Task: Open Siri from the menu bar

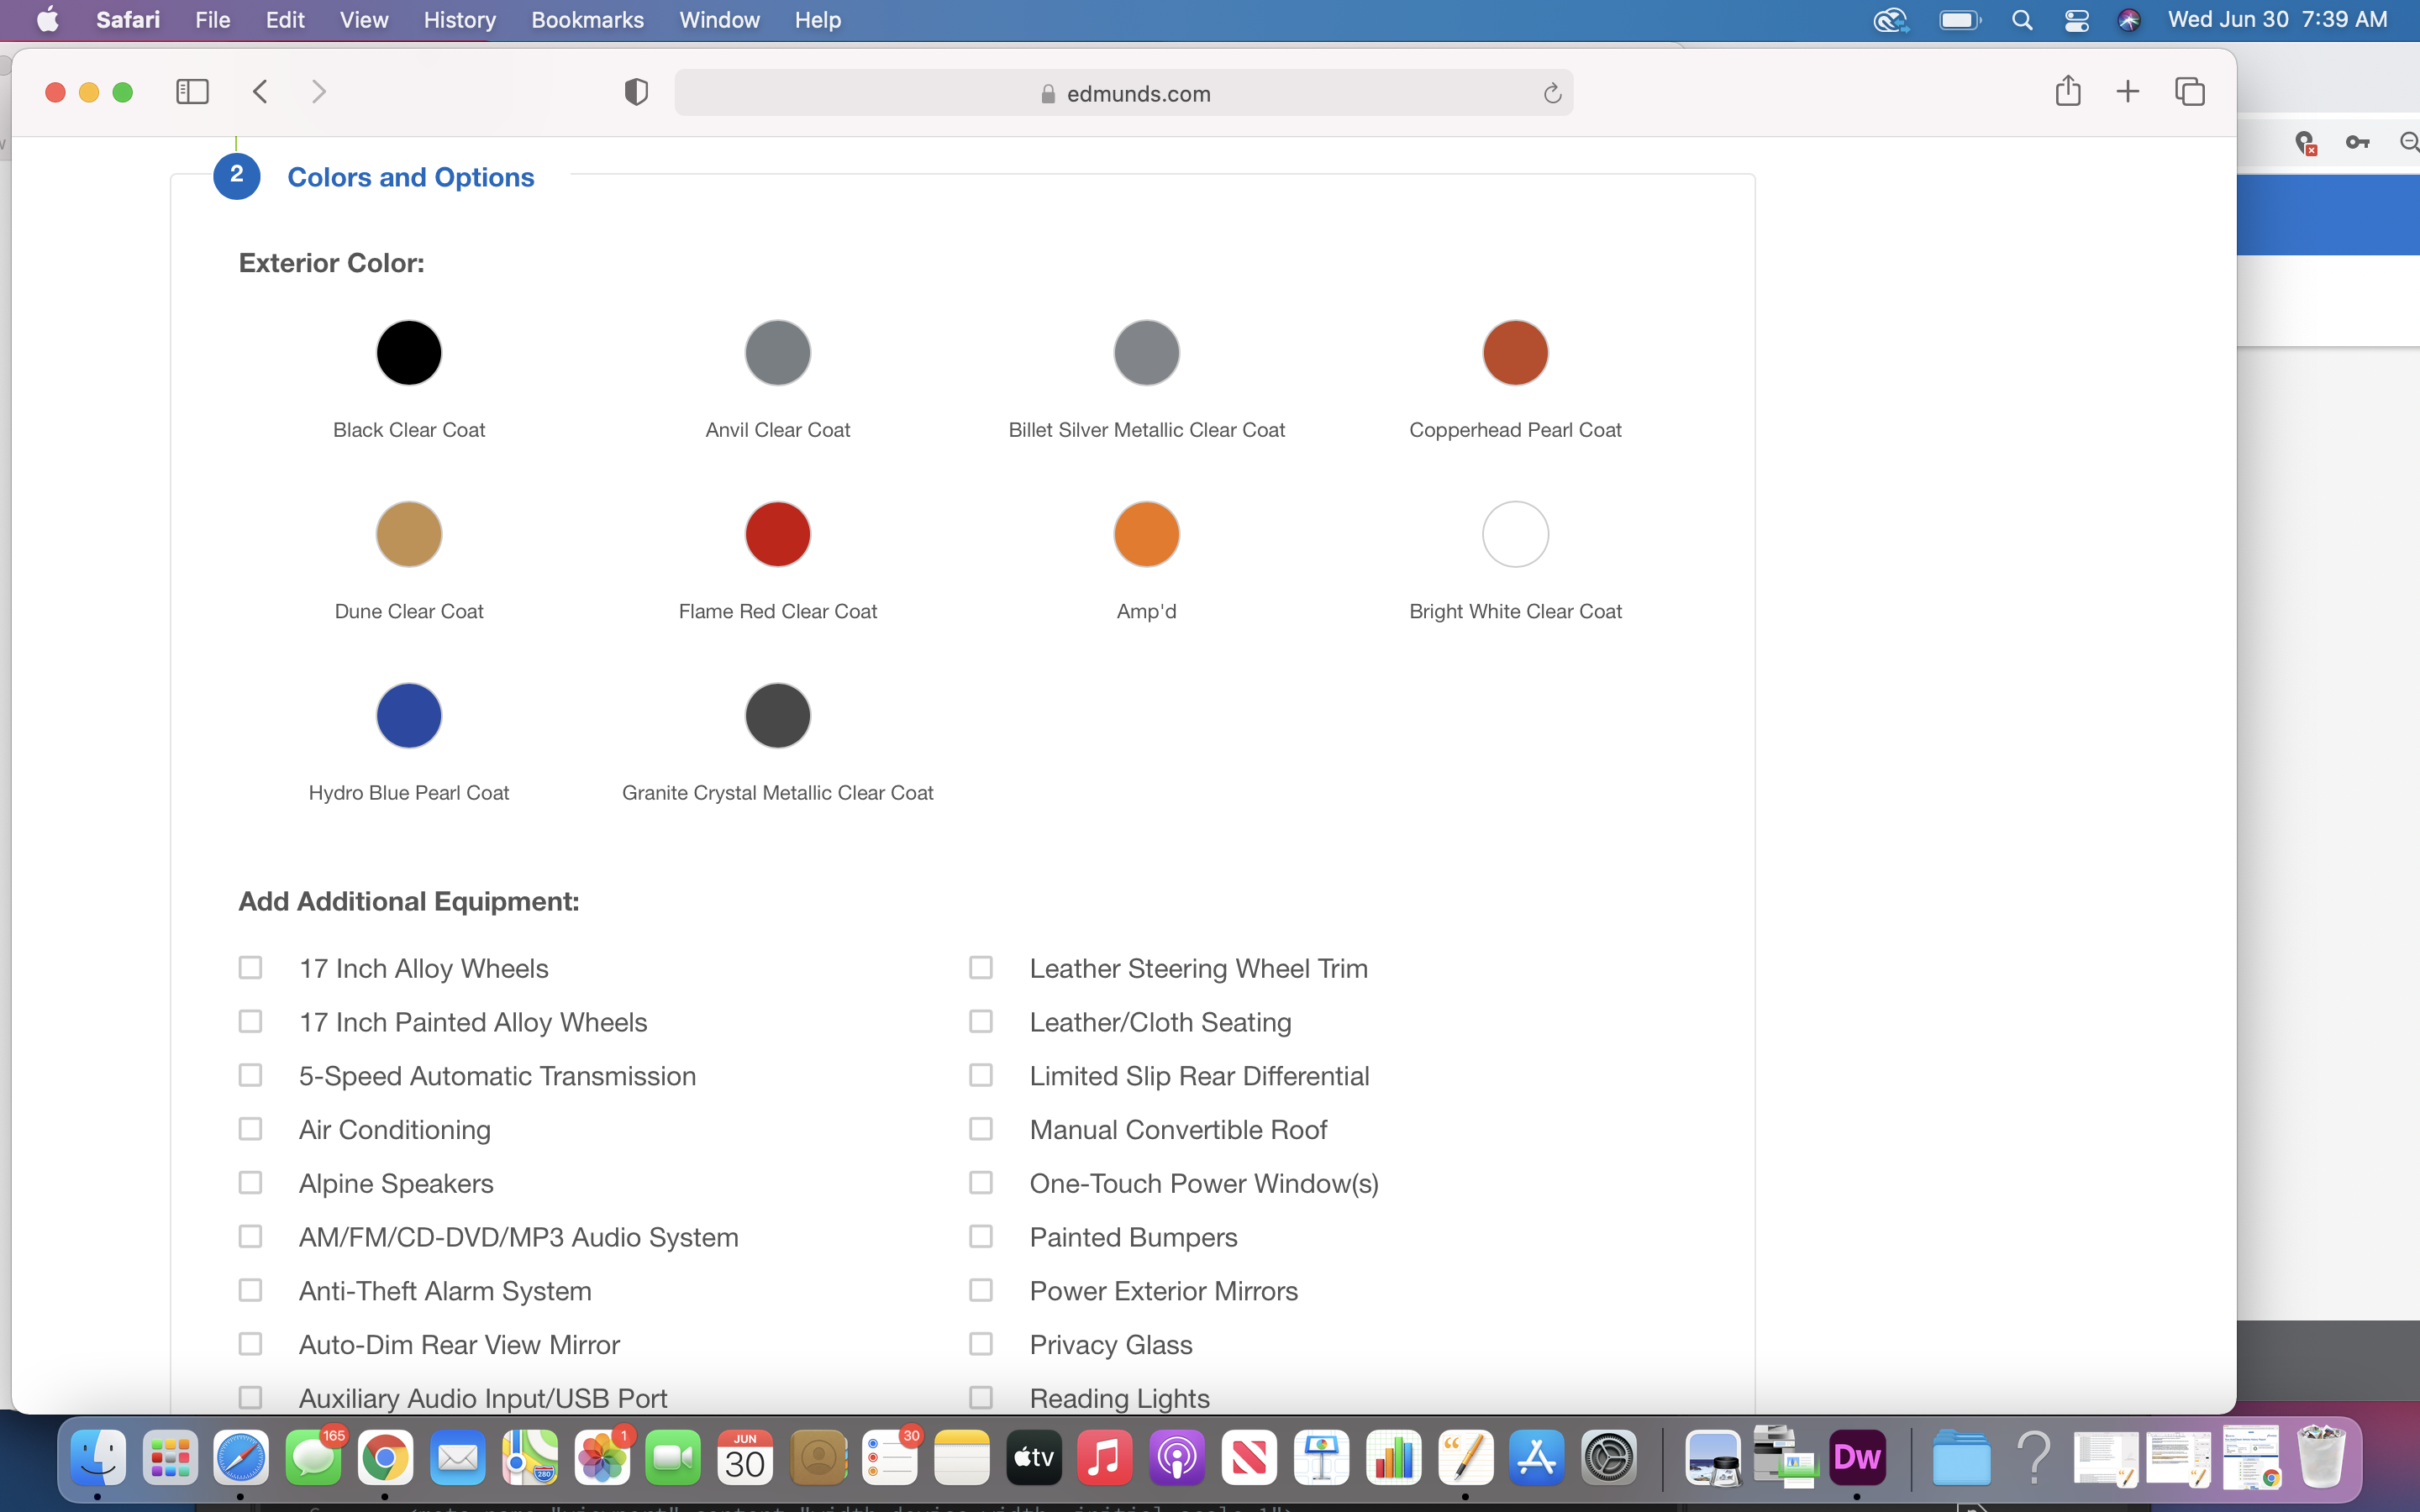Action: click(2129, 20)
